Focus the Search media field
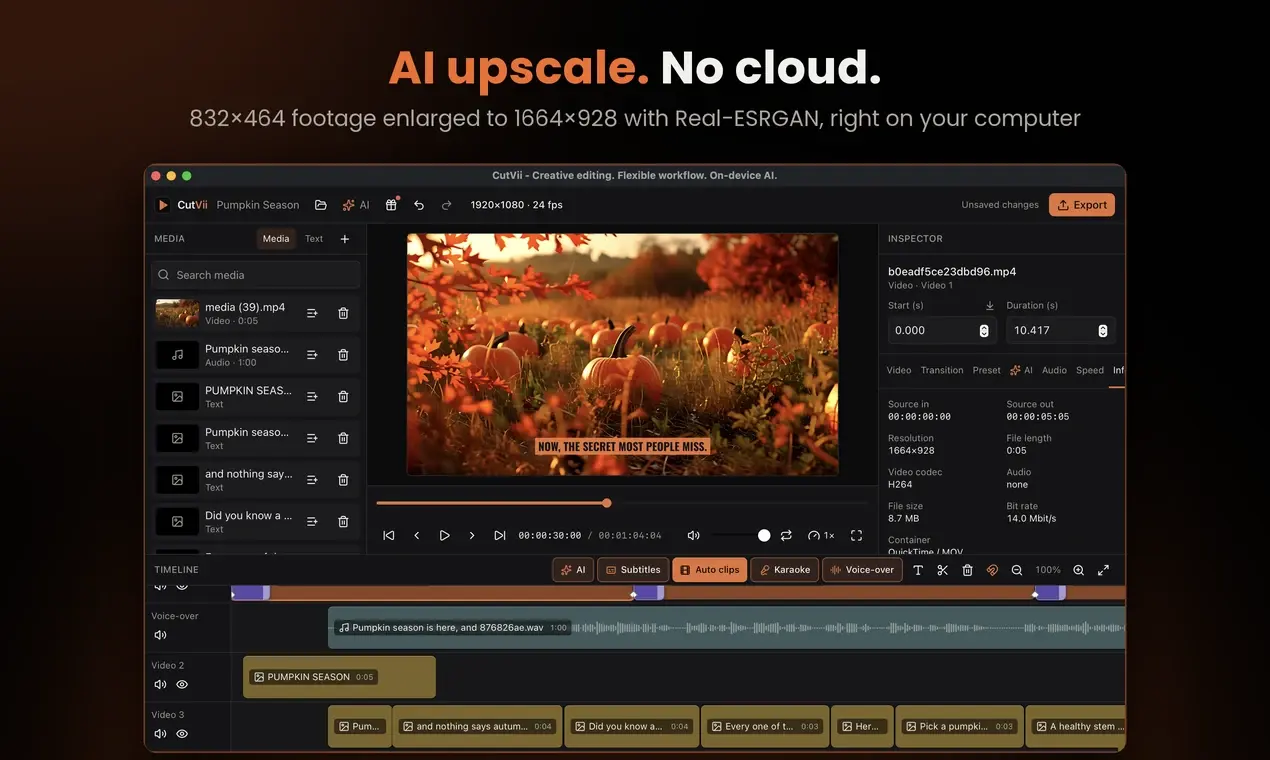The width and height of the screenshot is (1270, 760). (x=256, y=275)
